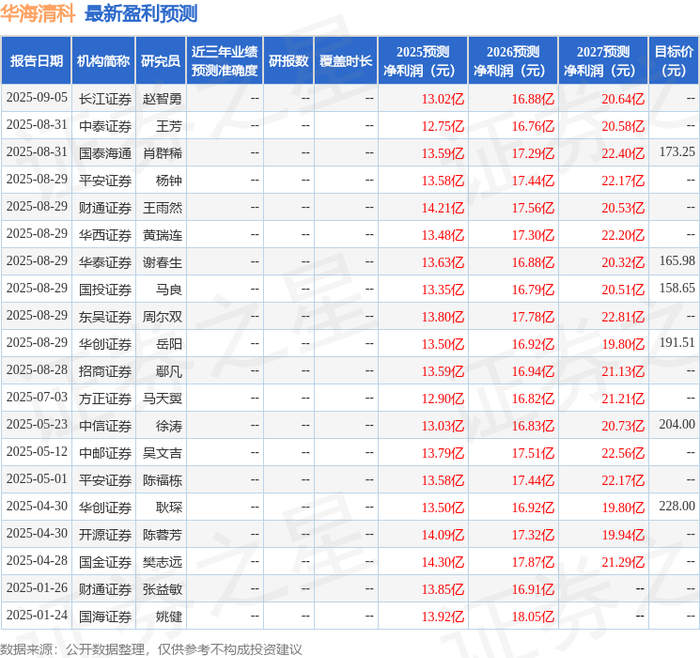Select researcher 张益敏
Screen dimensions: 700x658
[x=162, y=589]
